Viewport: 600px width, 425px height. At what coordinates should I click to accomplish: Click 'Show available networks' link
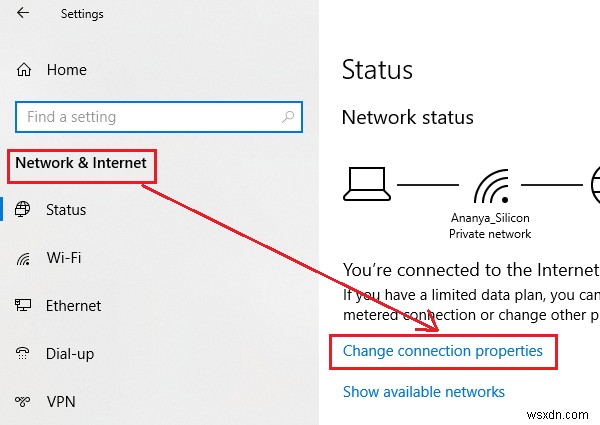pyautogui.click(x=423, y=392)
